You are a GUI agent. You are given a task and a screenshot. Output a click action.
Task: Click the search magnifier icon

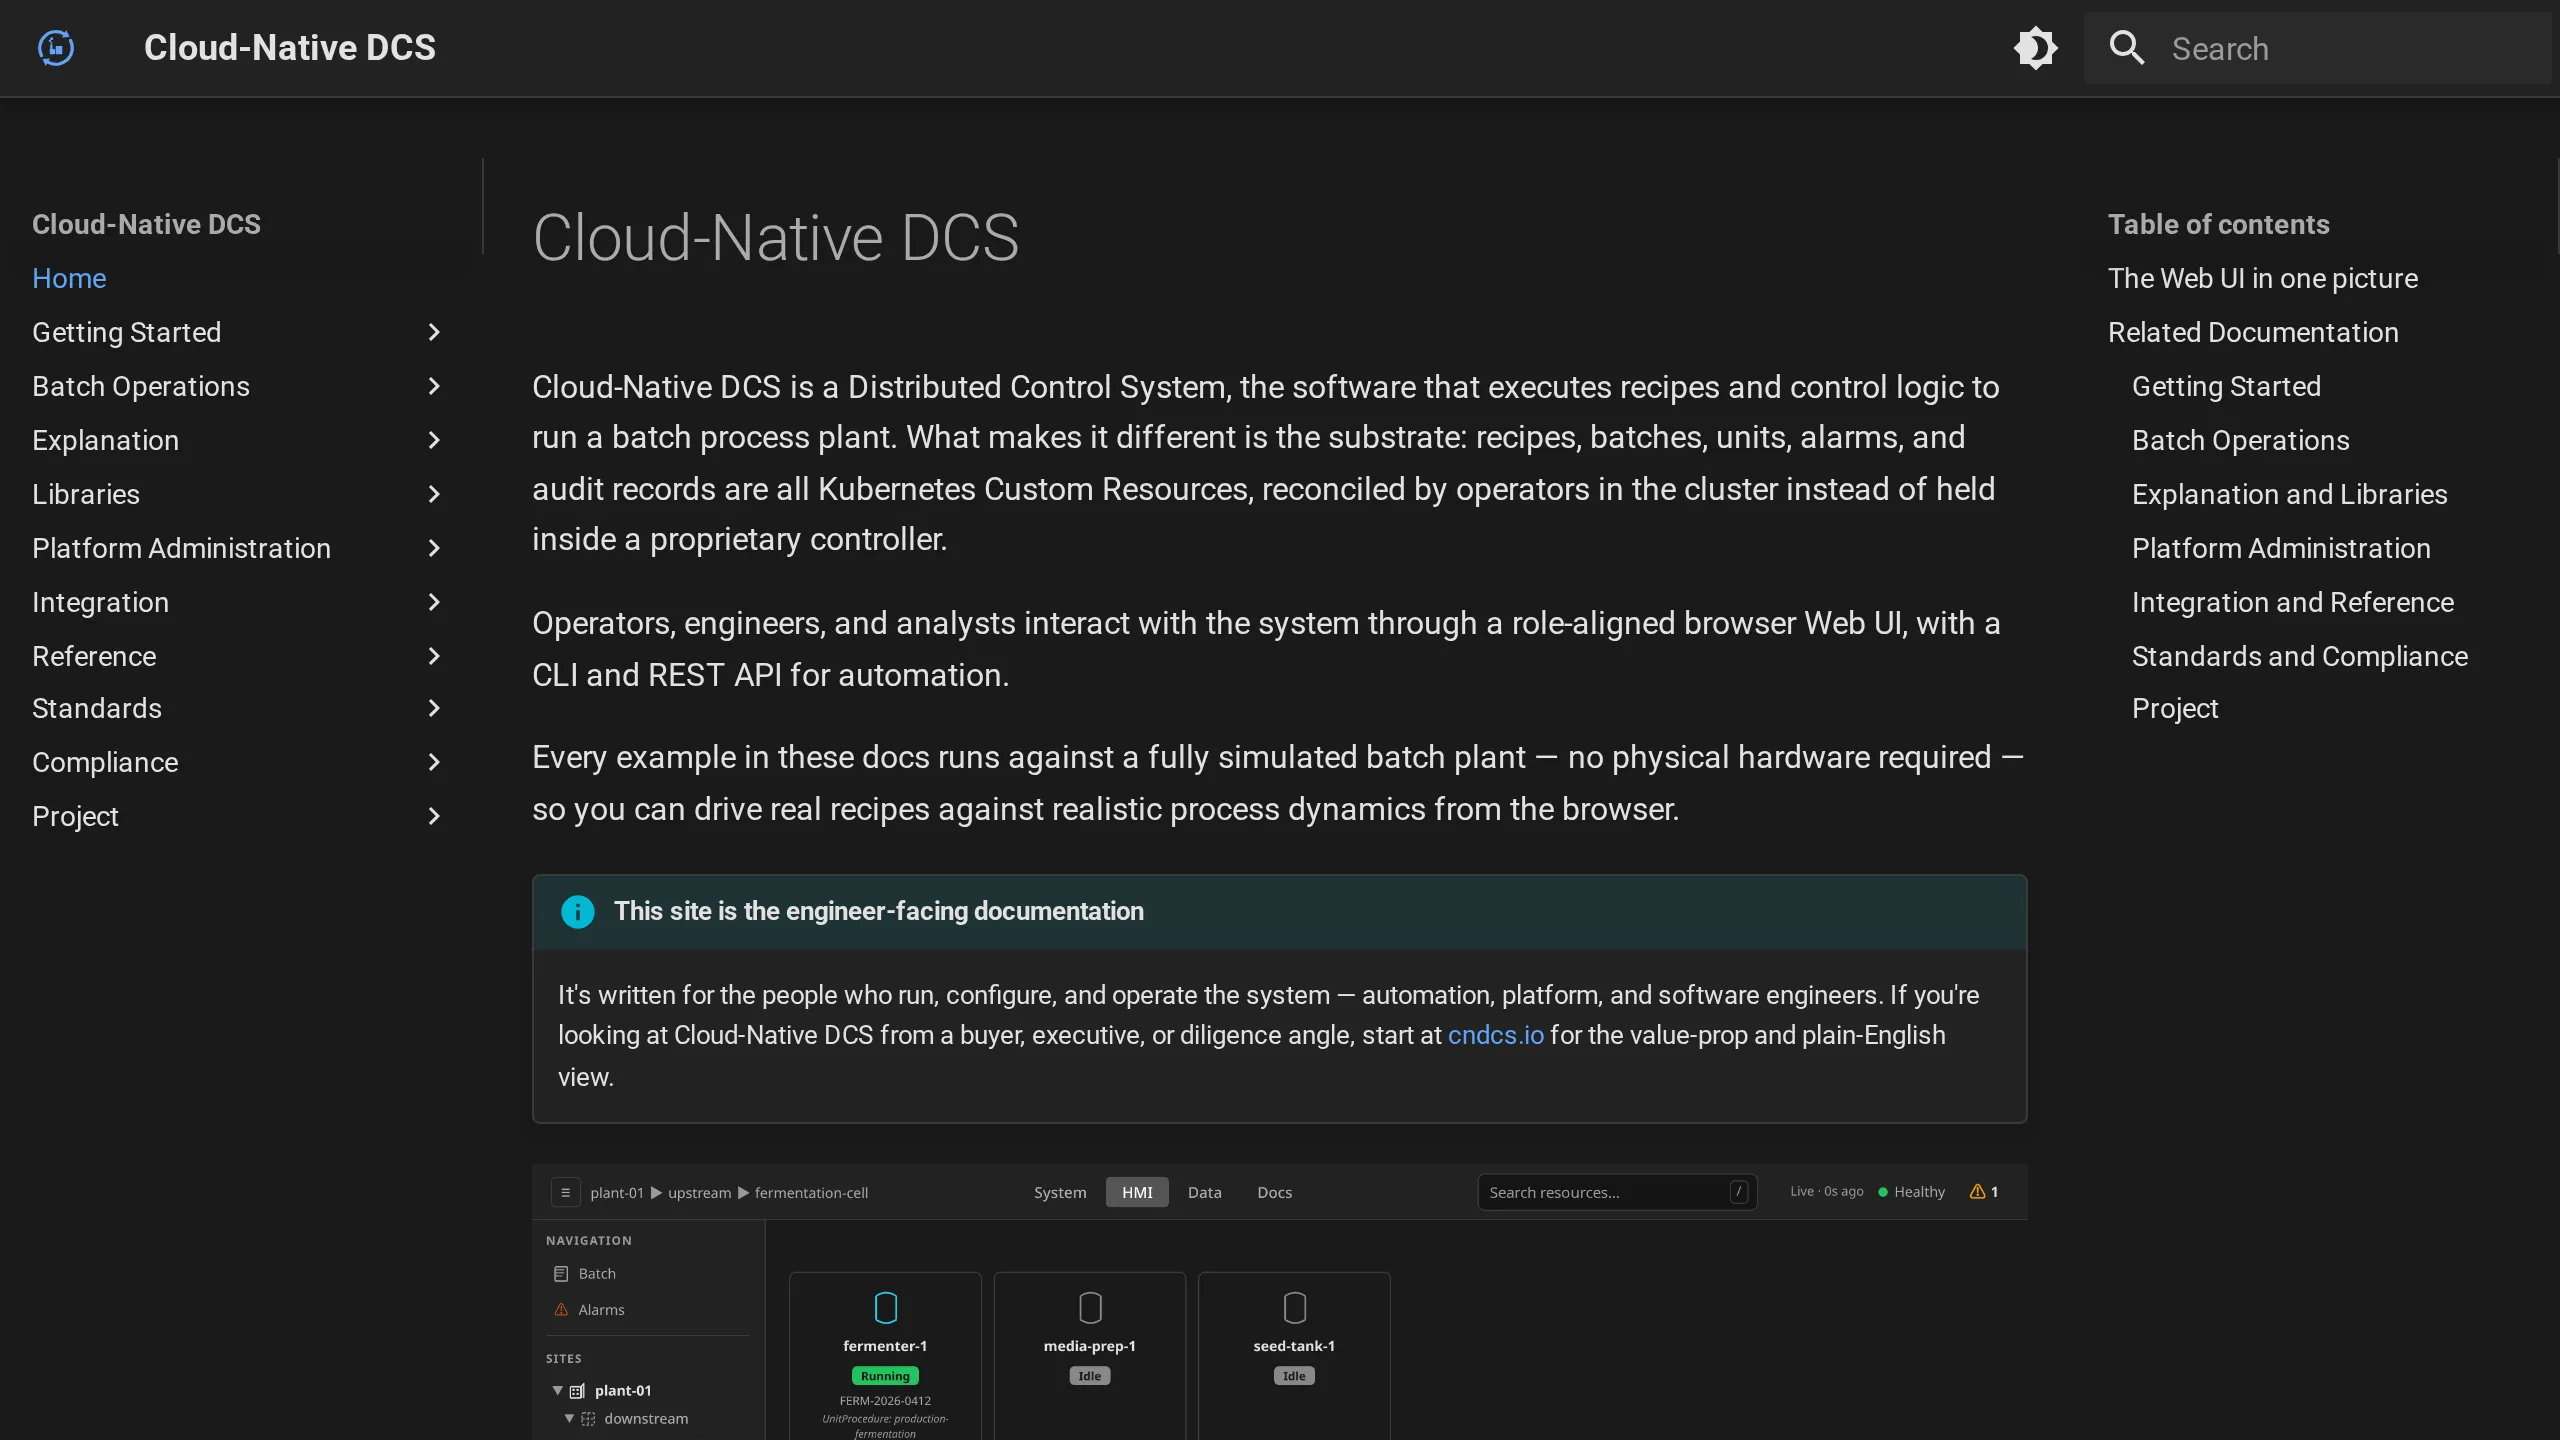2127,48
